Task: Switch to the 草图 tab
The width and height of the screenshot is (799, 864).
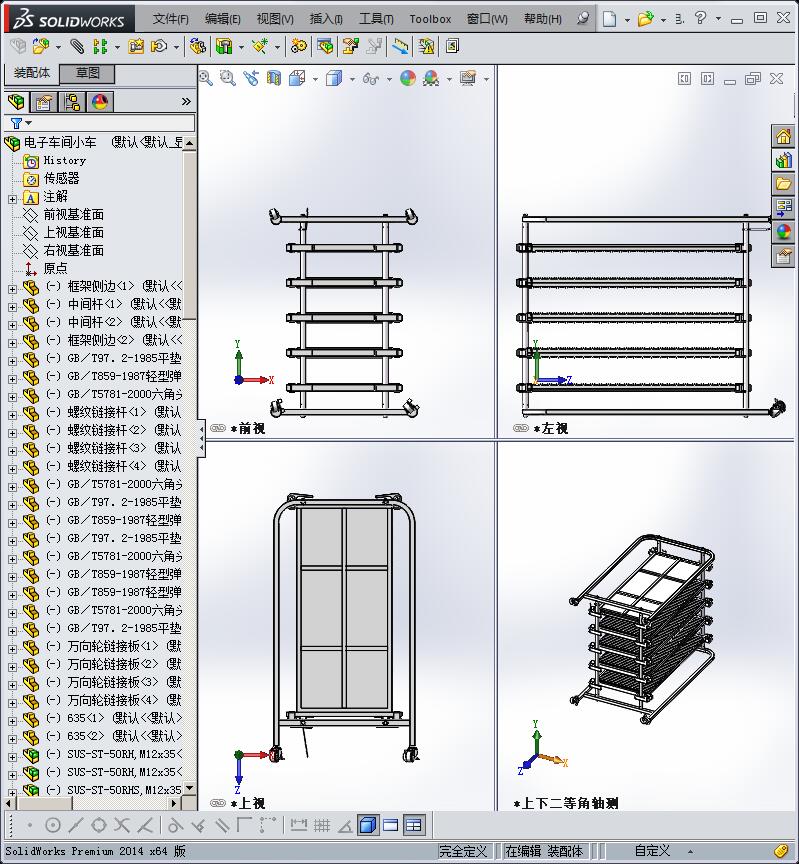Action: coord(87,73)
